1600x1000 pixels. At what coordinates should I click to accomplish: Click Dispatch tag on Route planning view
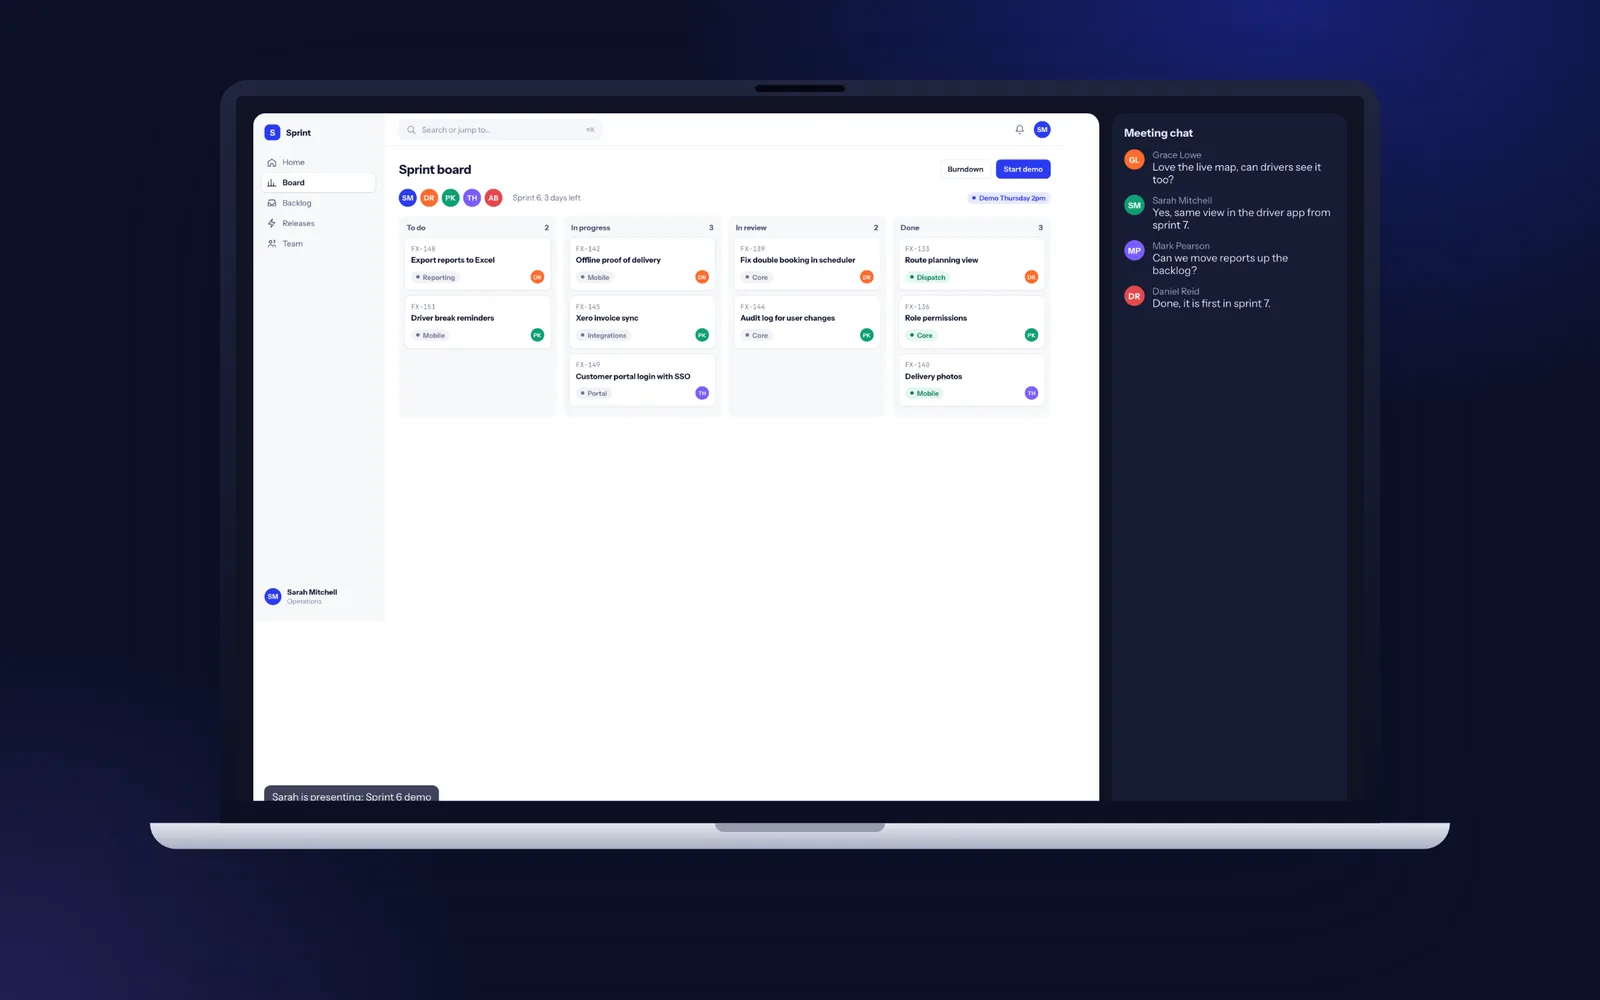point(927,277)
